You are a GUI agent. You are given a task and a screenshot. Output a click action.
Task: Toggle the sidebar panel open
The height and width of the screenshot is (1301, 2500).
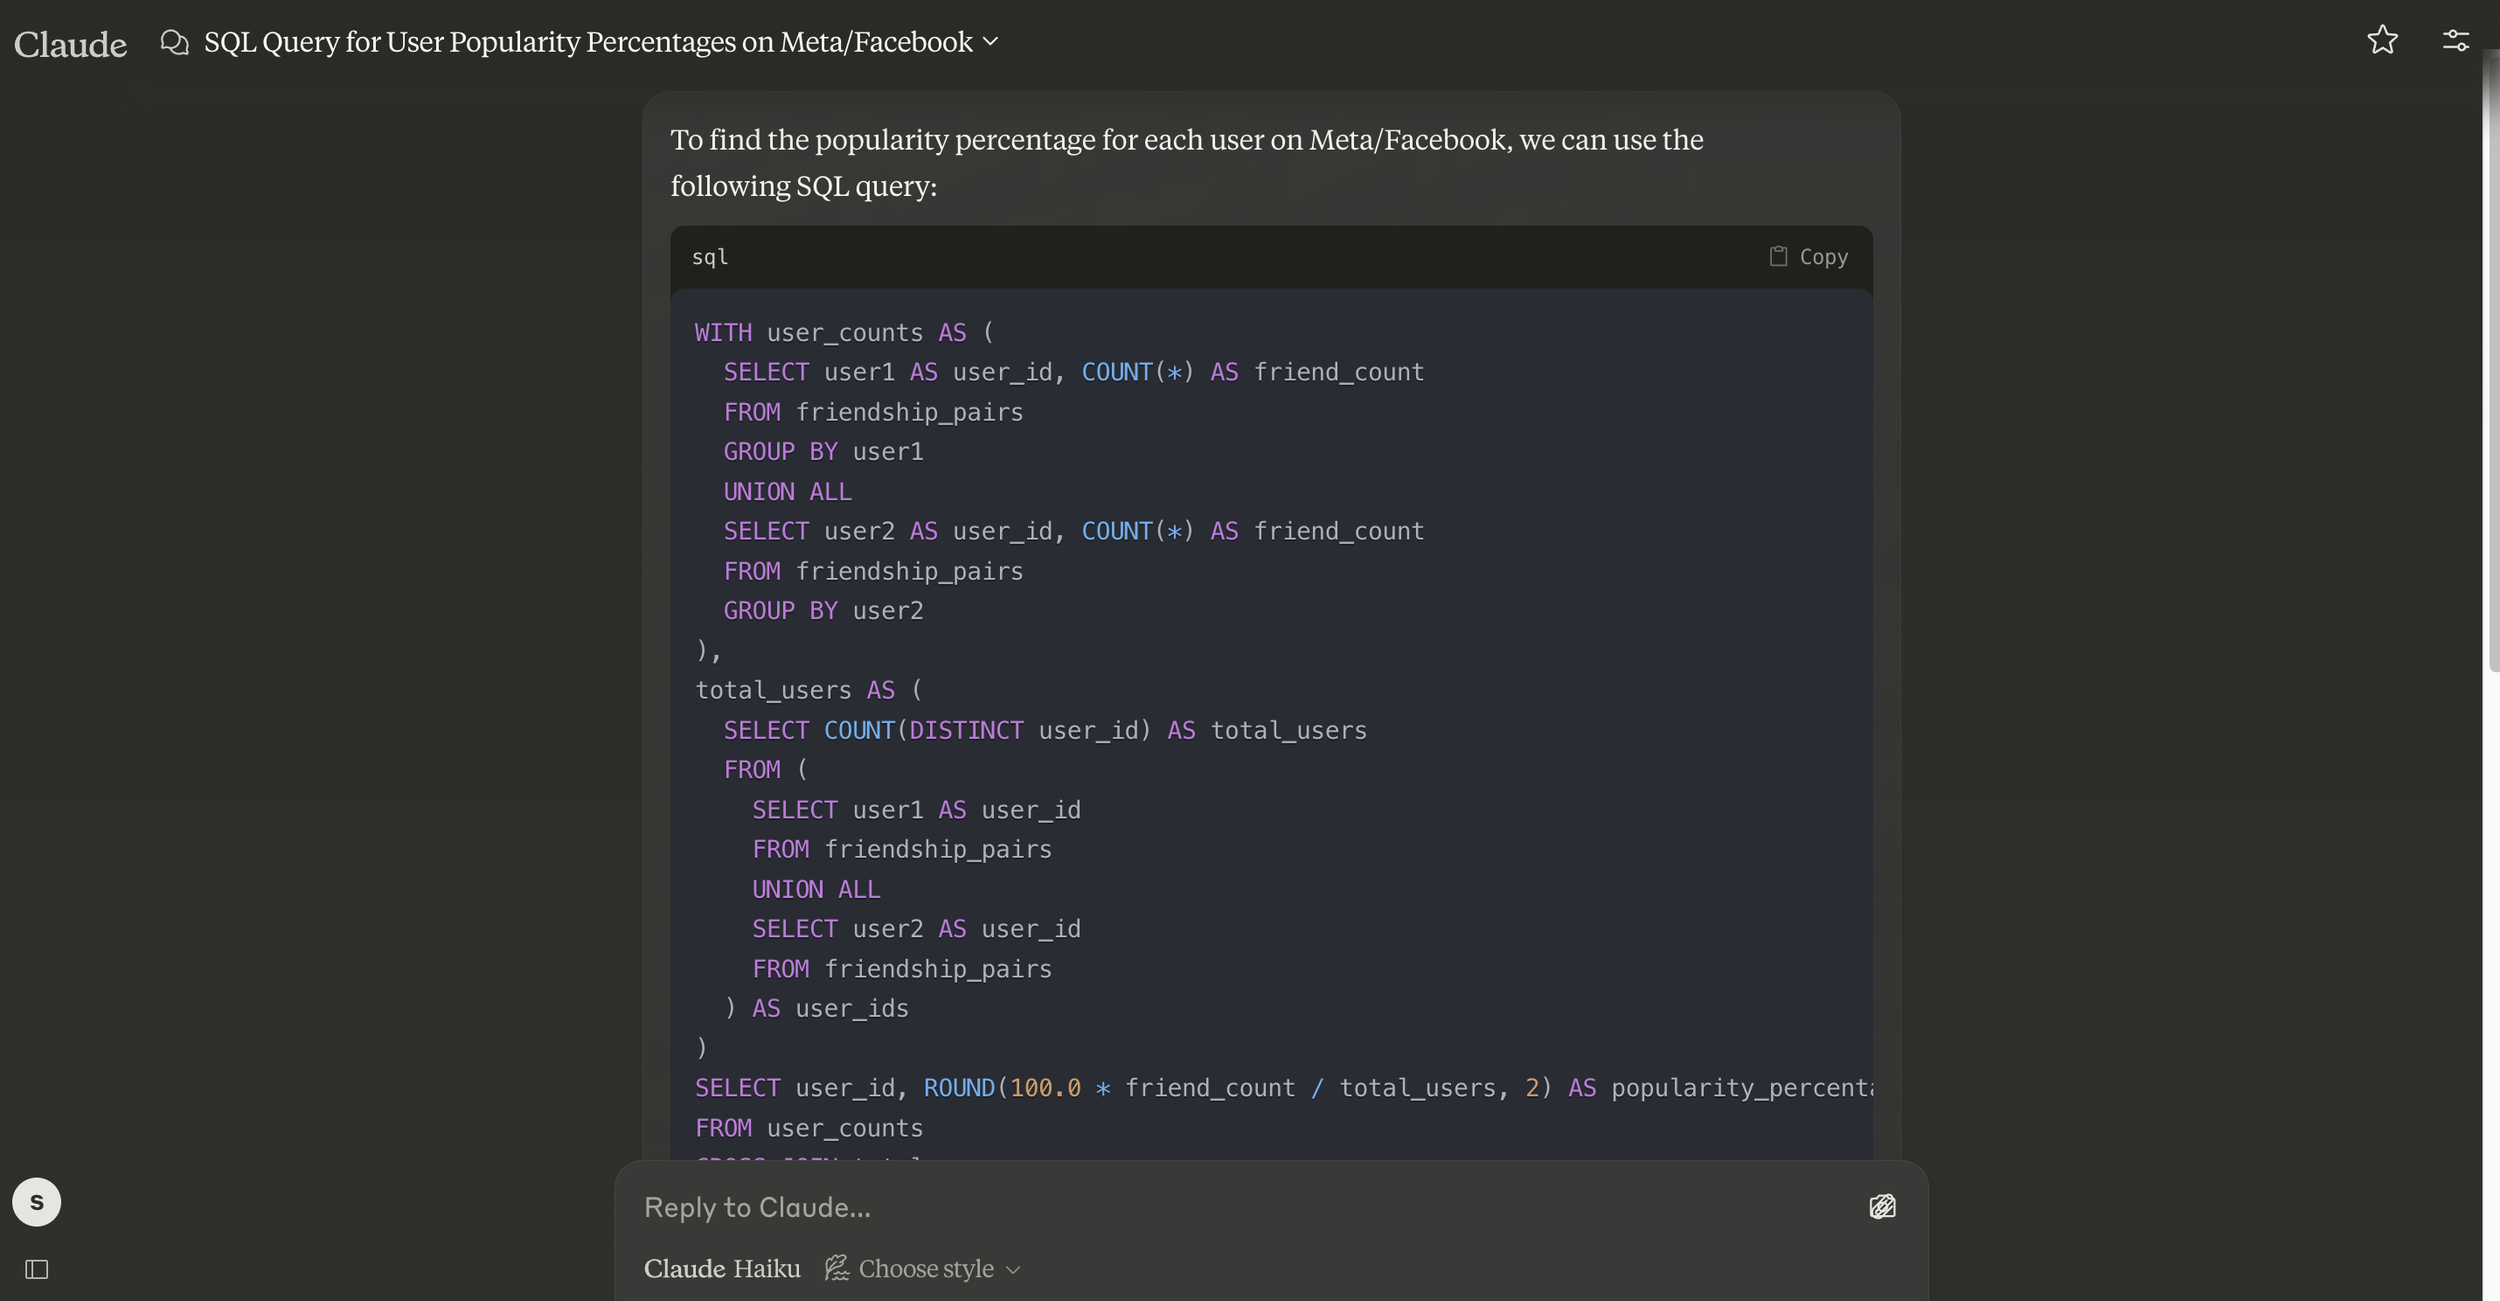[x=37, y=1269]
